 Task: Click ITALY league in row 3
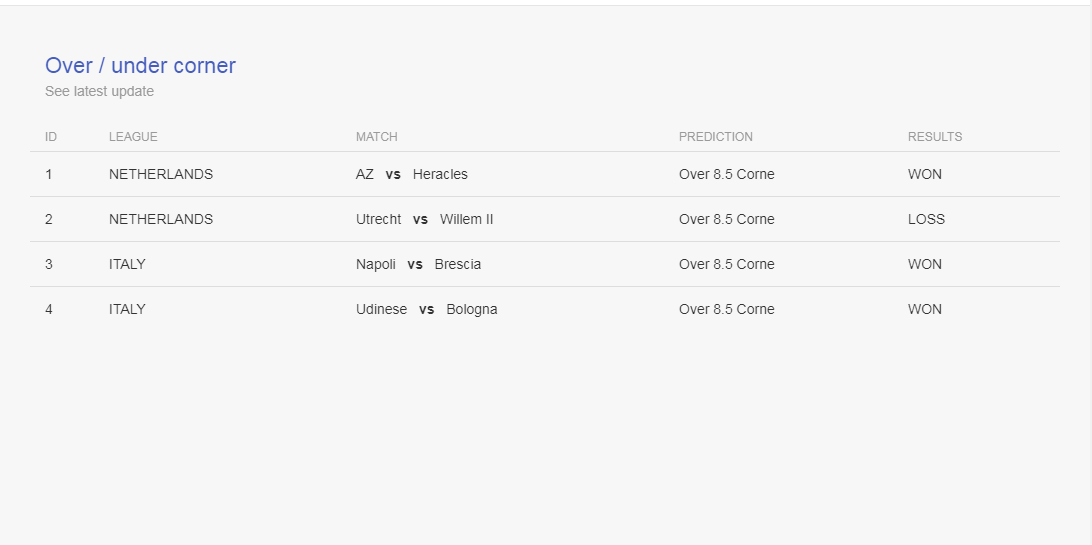pos(127,264)
